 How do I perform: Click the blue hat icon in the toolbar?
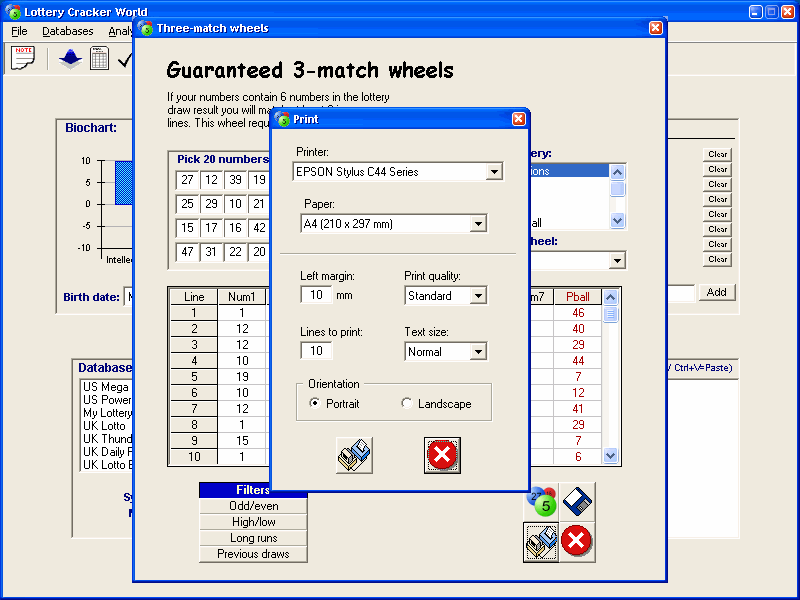pos(69,59)
